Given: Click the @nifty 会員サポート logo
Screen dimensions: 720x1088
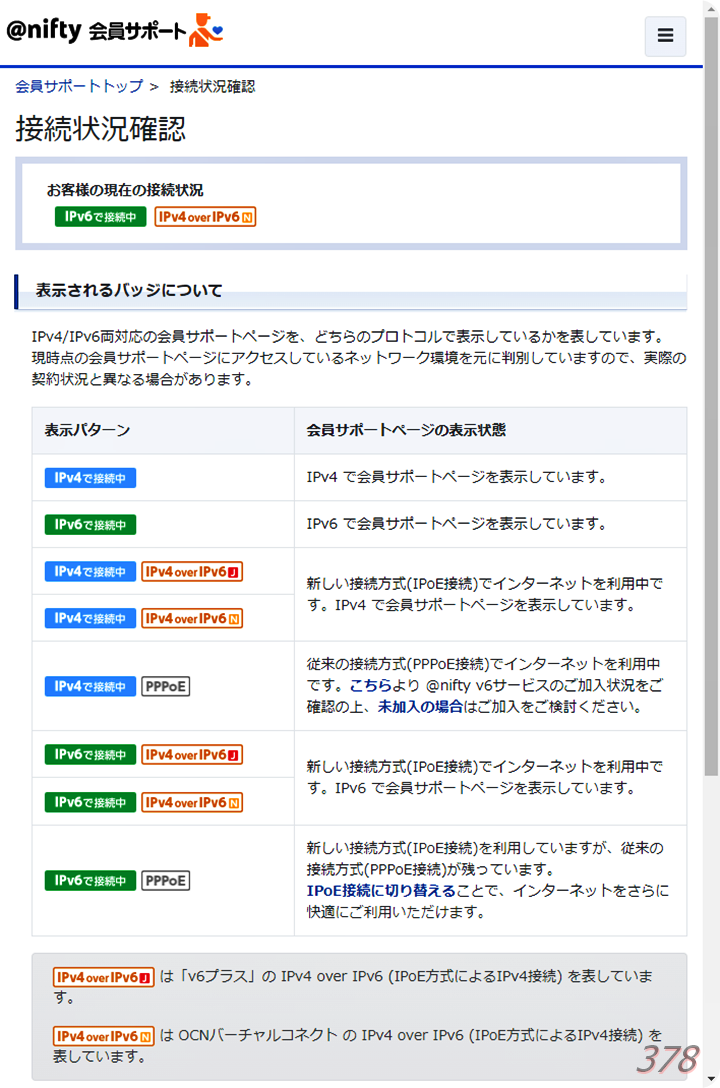Looking at the screenshot, I should [x=114, y=30].
